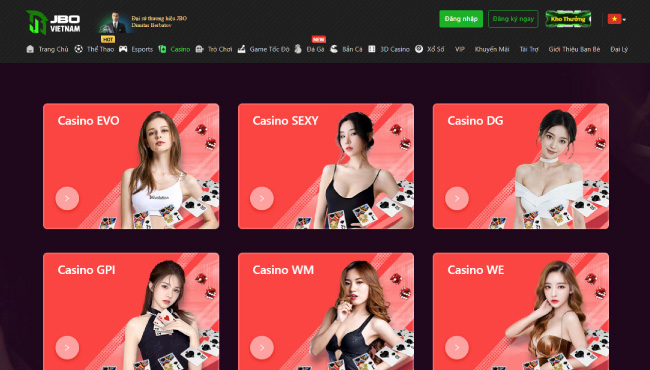Open the language dropdown arrow

click(624, 19)
